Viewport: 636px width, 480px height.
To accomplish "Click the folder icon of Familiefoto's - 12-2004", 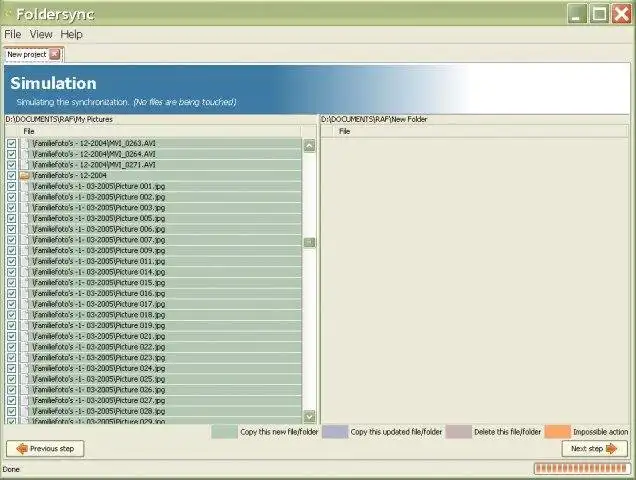I will tap(25, 176).
